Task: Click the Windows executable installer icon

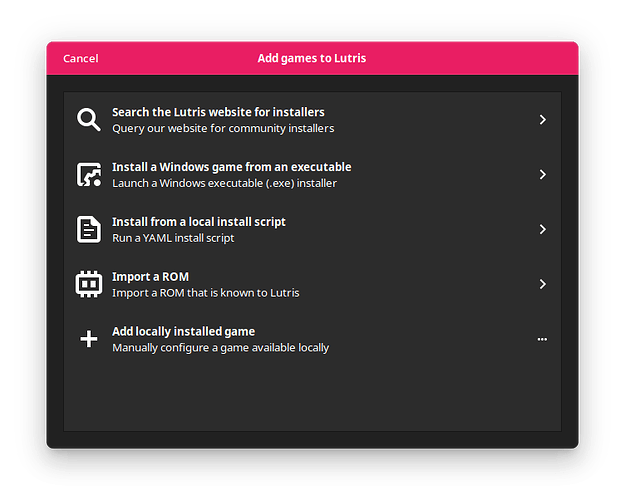Action: coord(89,174)
